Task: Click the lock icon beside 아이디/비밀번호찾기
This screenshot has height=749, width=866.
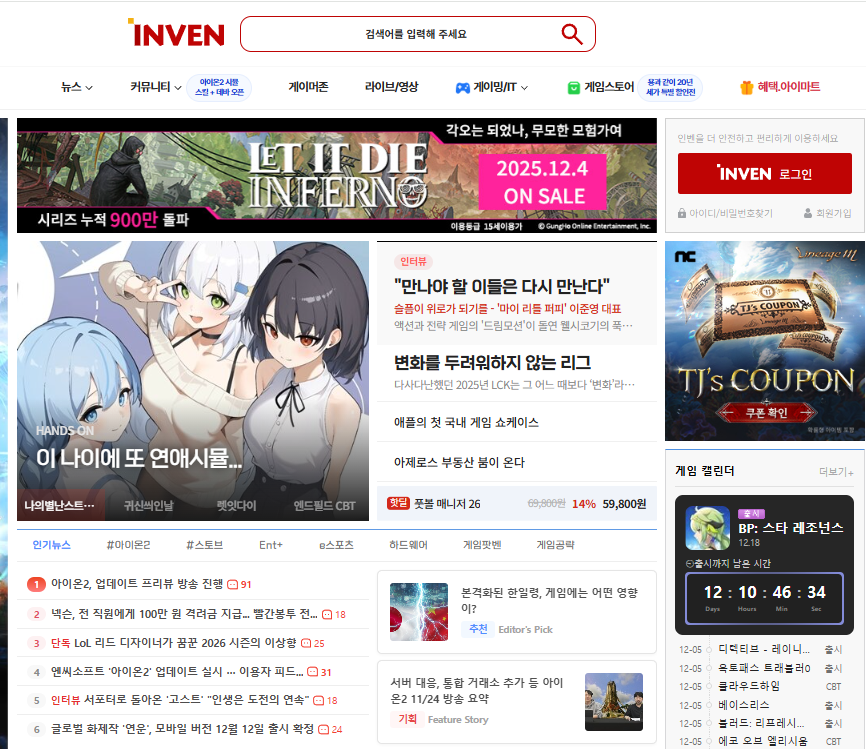Action: 682,213
